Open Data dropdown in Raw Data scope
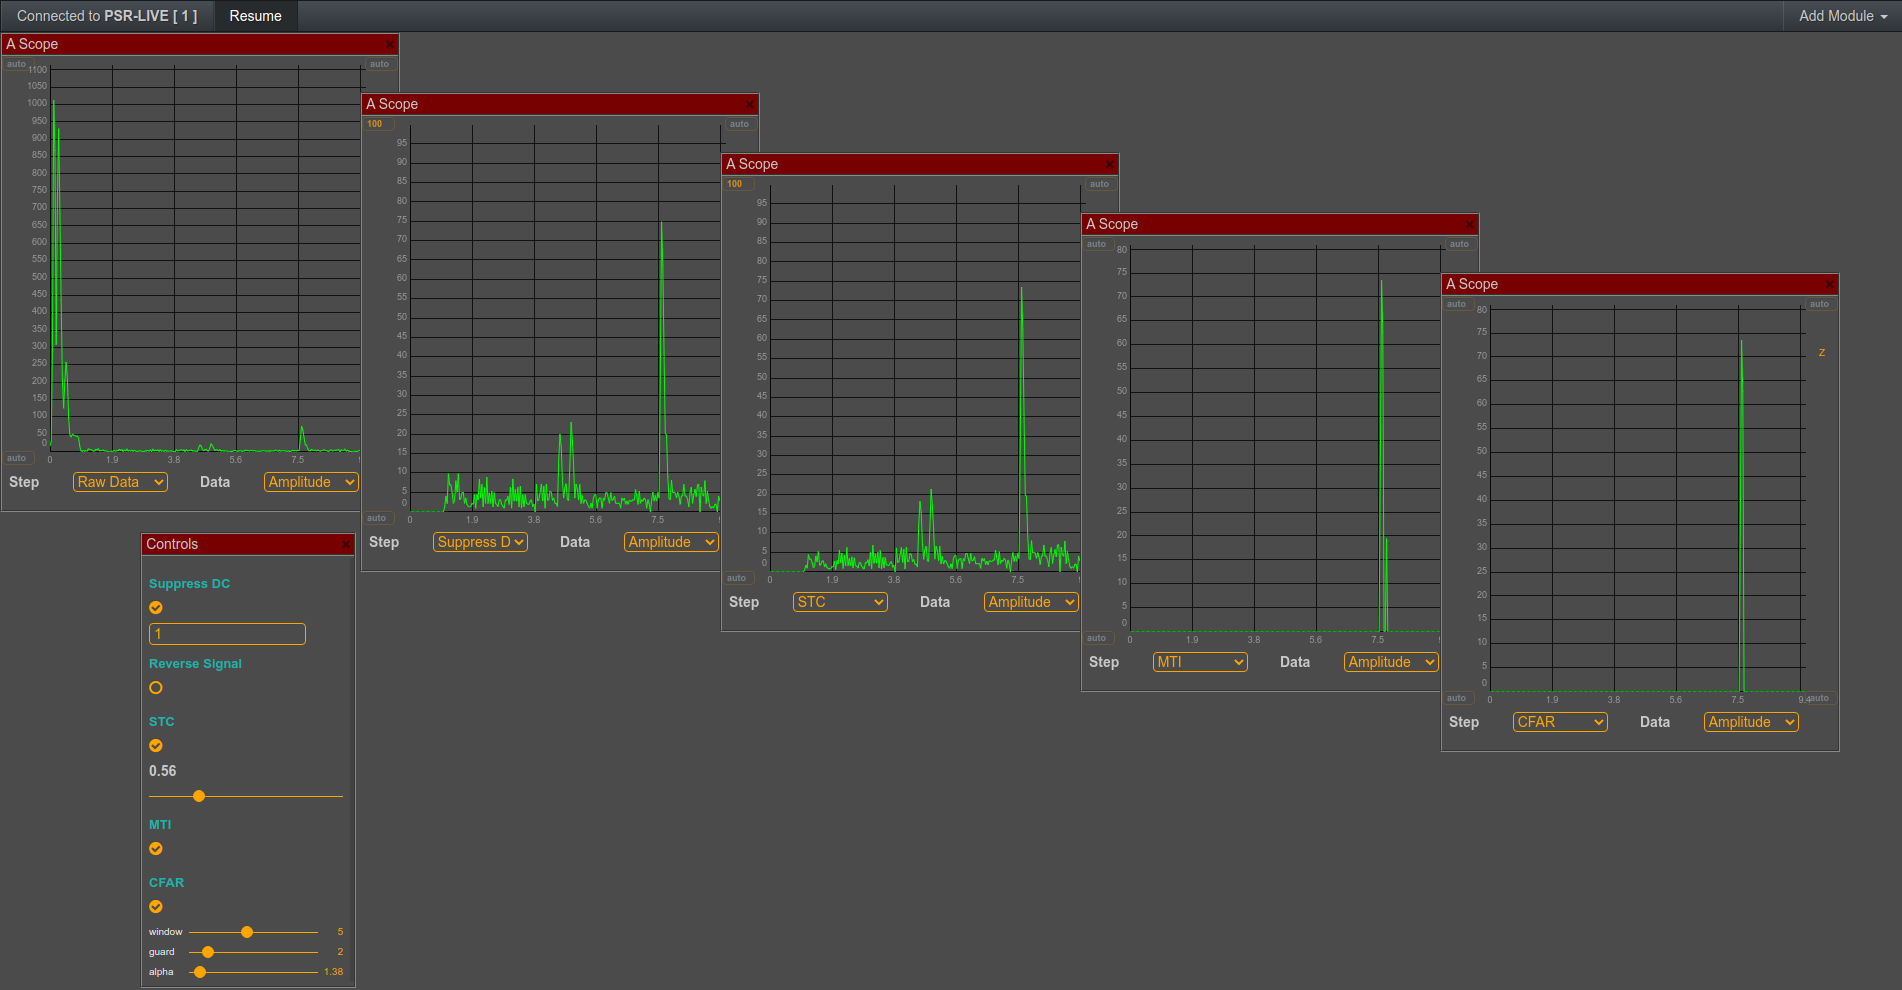 pyautogui.click(x=311, y=482)
